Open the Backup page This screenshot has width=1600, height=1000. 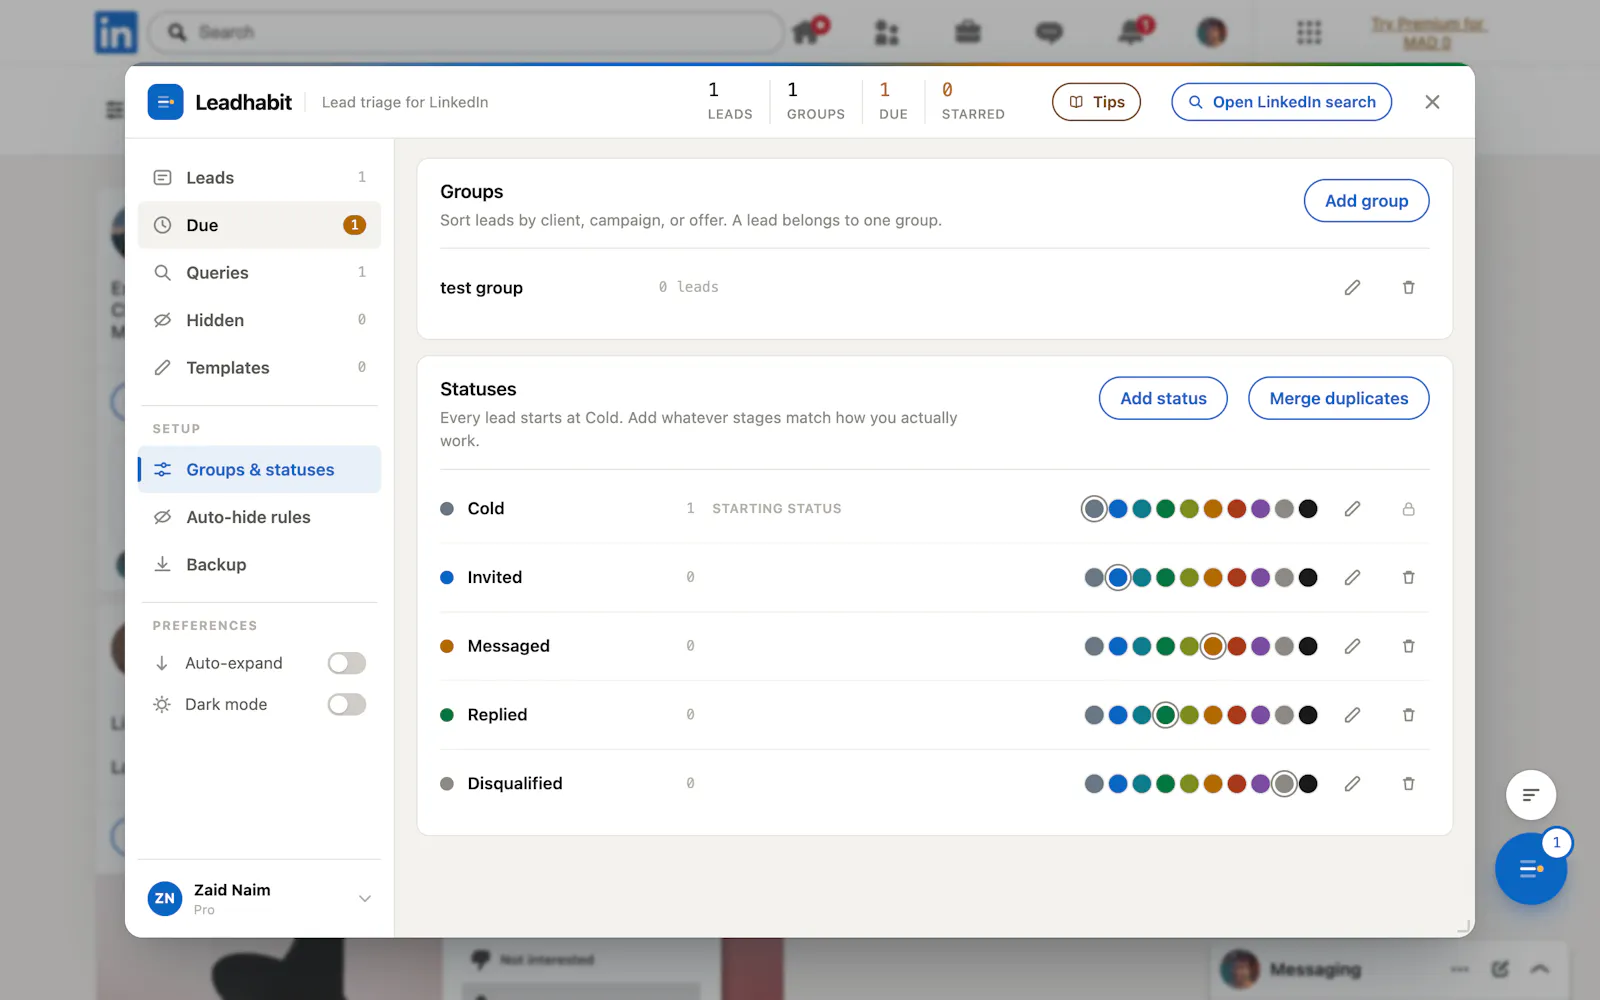pos(259,565)
